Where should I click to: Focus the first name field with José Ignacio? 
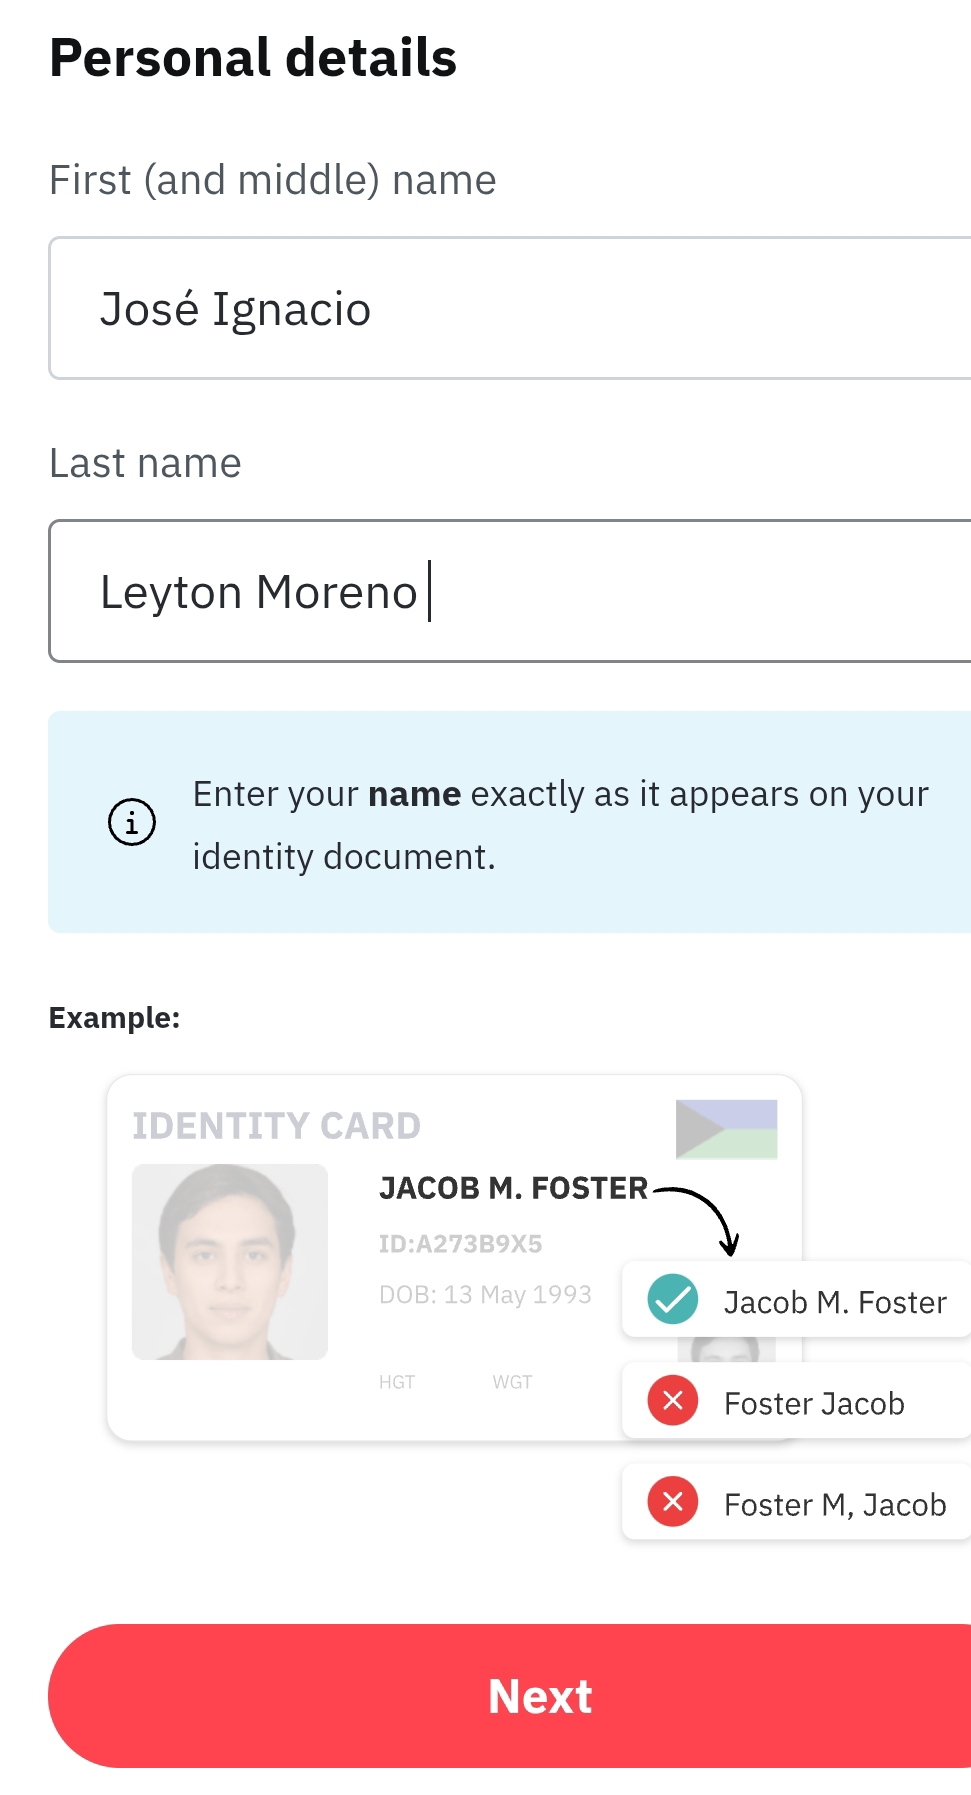click(510, 308)
